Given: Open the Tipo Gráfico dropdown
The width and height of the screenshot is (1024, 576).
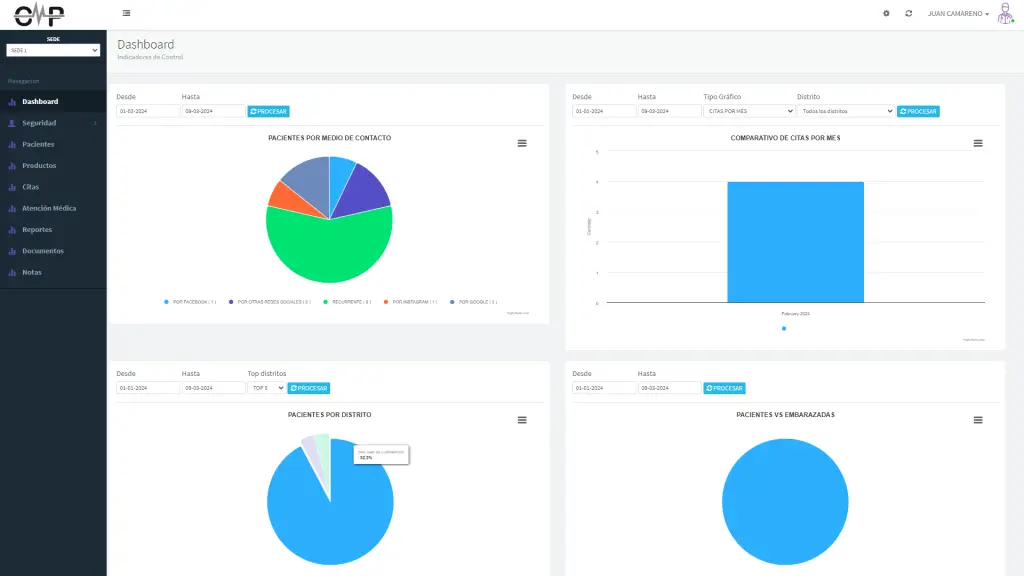Looking at the screenshot, I should 747,111.
